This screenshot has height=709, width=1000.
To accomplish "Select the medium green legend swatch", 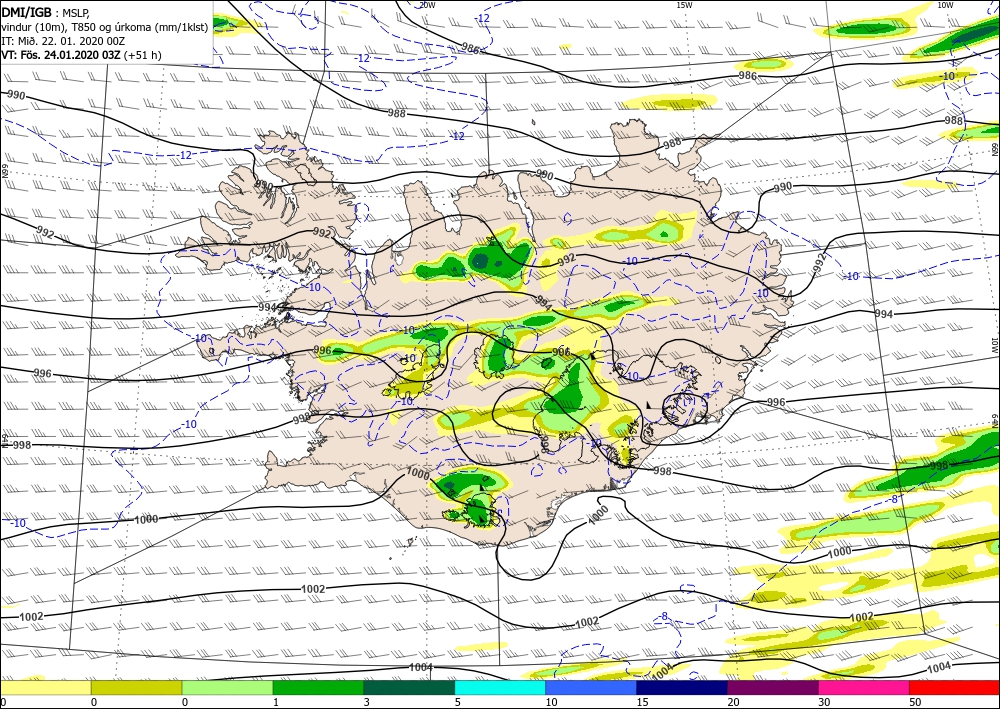I will point(318,687).
